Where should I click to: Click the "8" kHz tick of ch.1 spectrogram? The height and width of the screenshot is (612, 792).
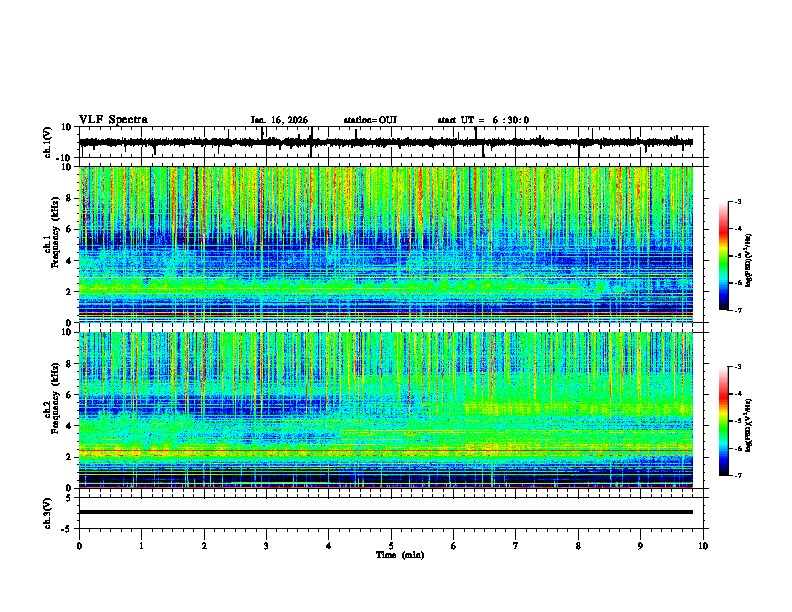point(70,198)
